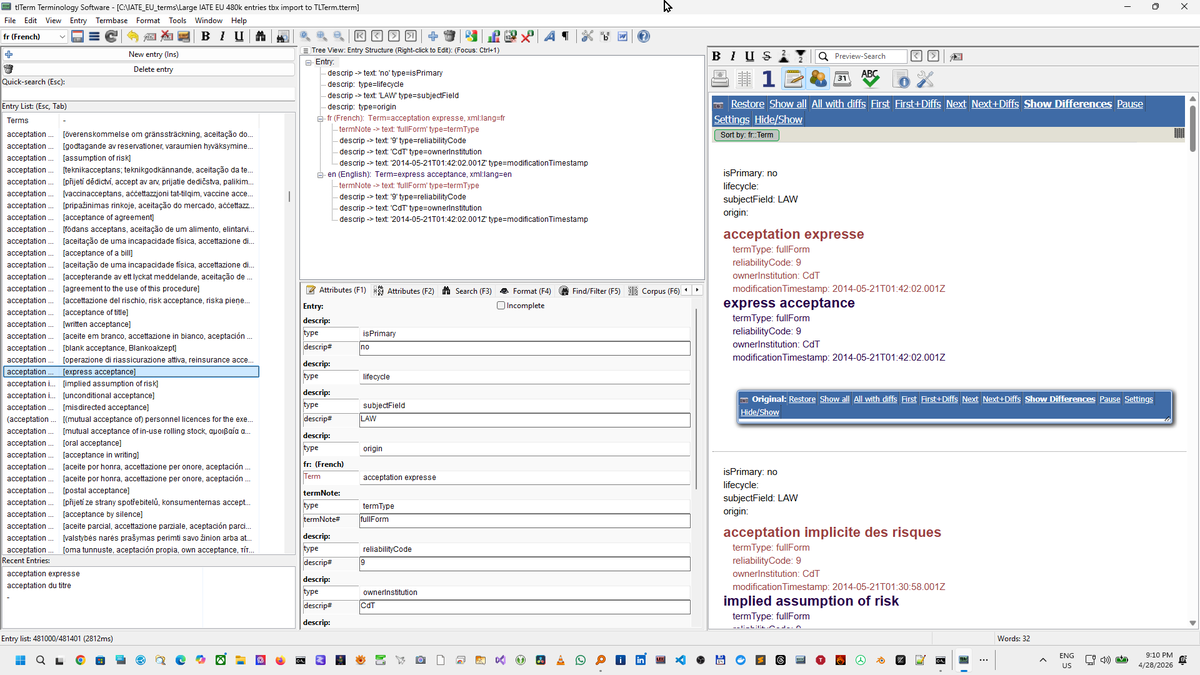1200x675 pixels.
Task: Click the Preview-Search input field
Action: [862, 56]
